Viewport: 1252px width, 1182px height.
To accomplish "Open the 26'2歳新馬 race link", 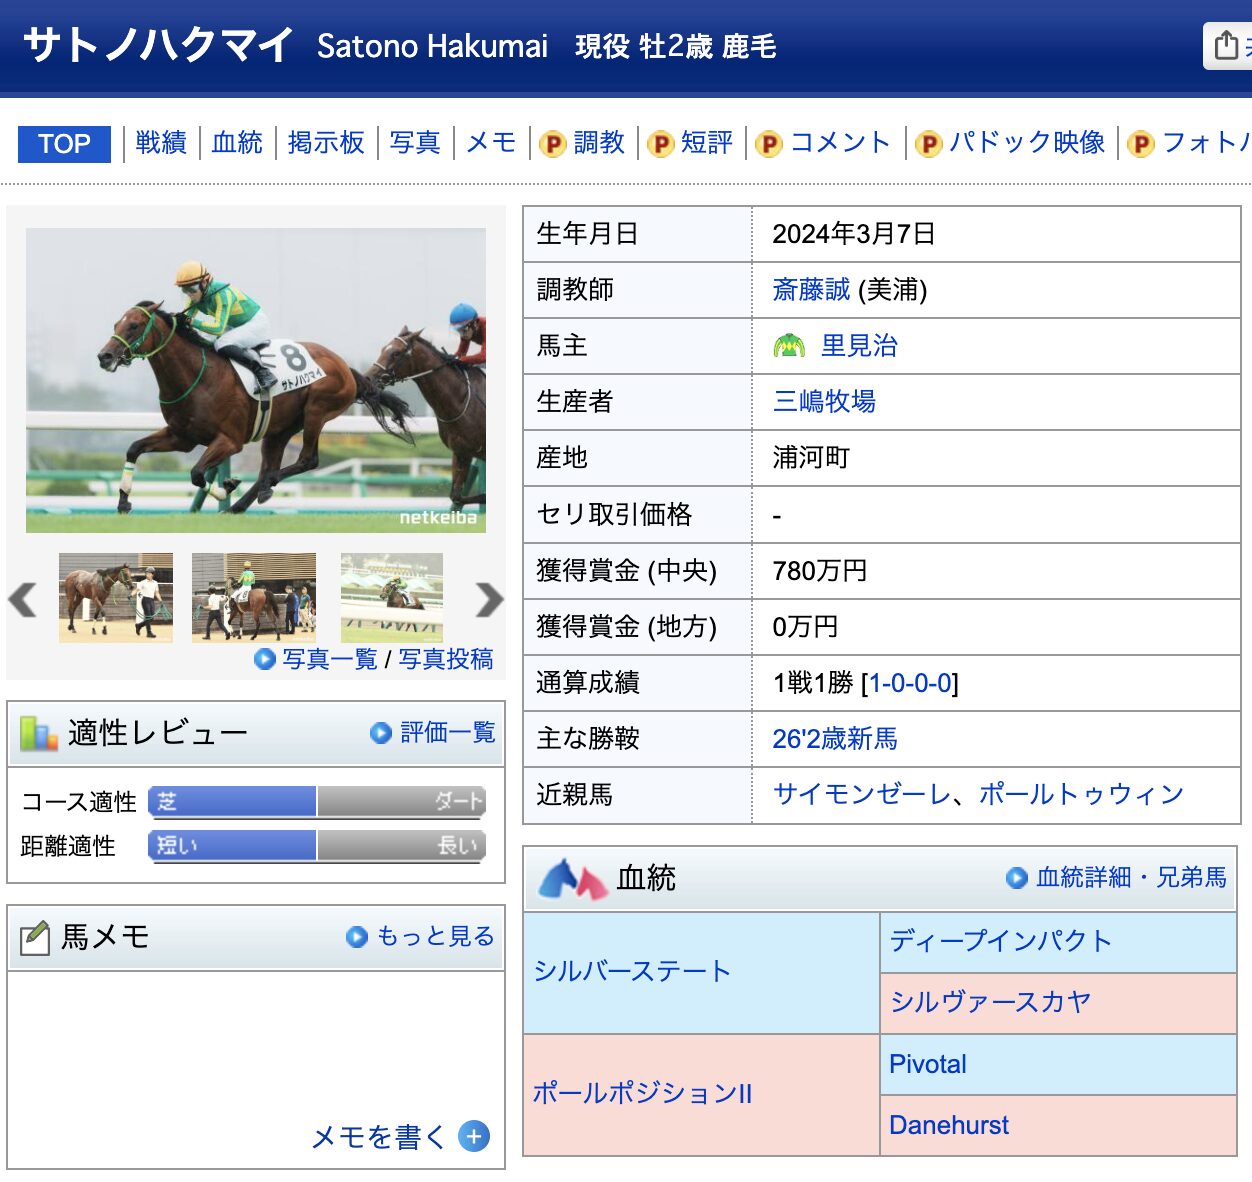I will [835, 739].
